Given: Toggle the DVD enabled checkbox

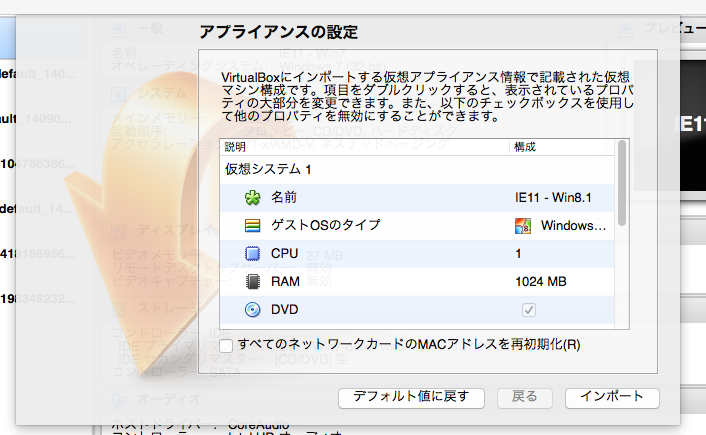Looking at the screenshot, I should point(528,311).
